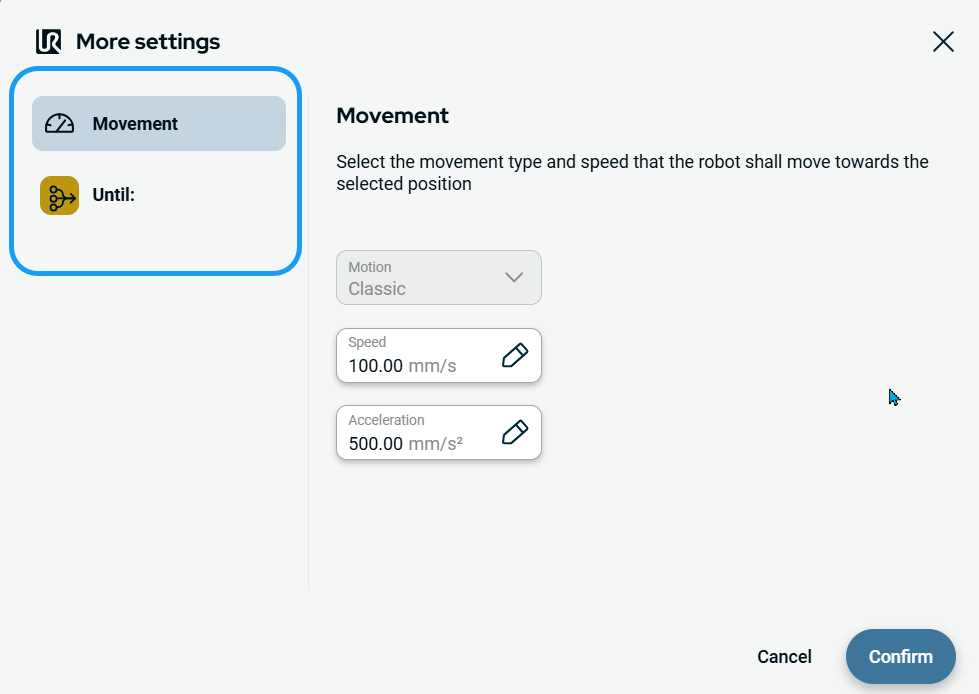Edit the Acceleration 500.00 mm/s² value
This screenshot has width=979, height=694.
405,444
